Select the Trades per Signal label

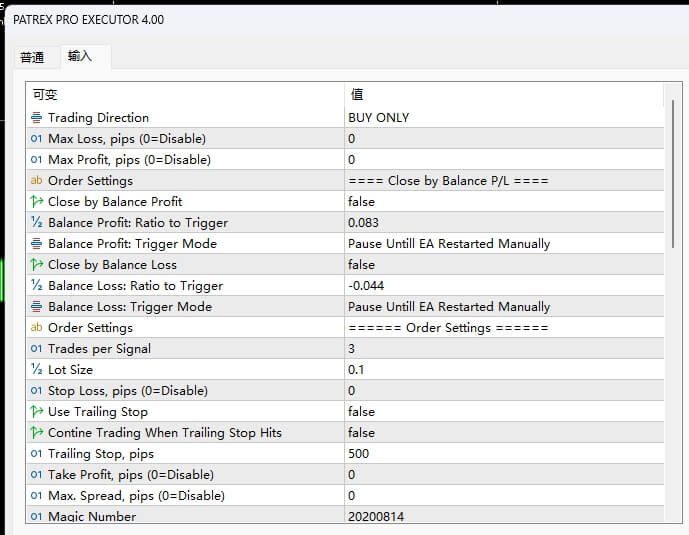pyautogui.click(x=99, y=349)
